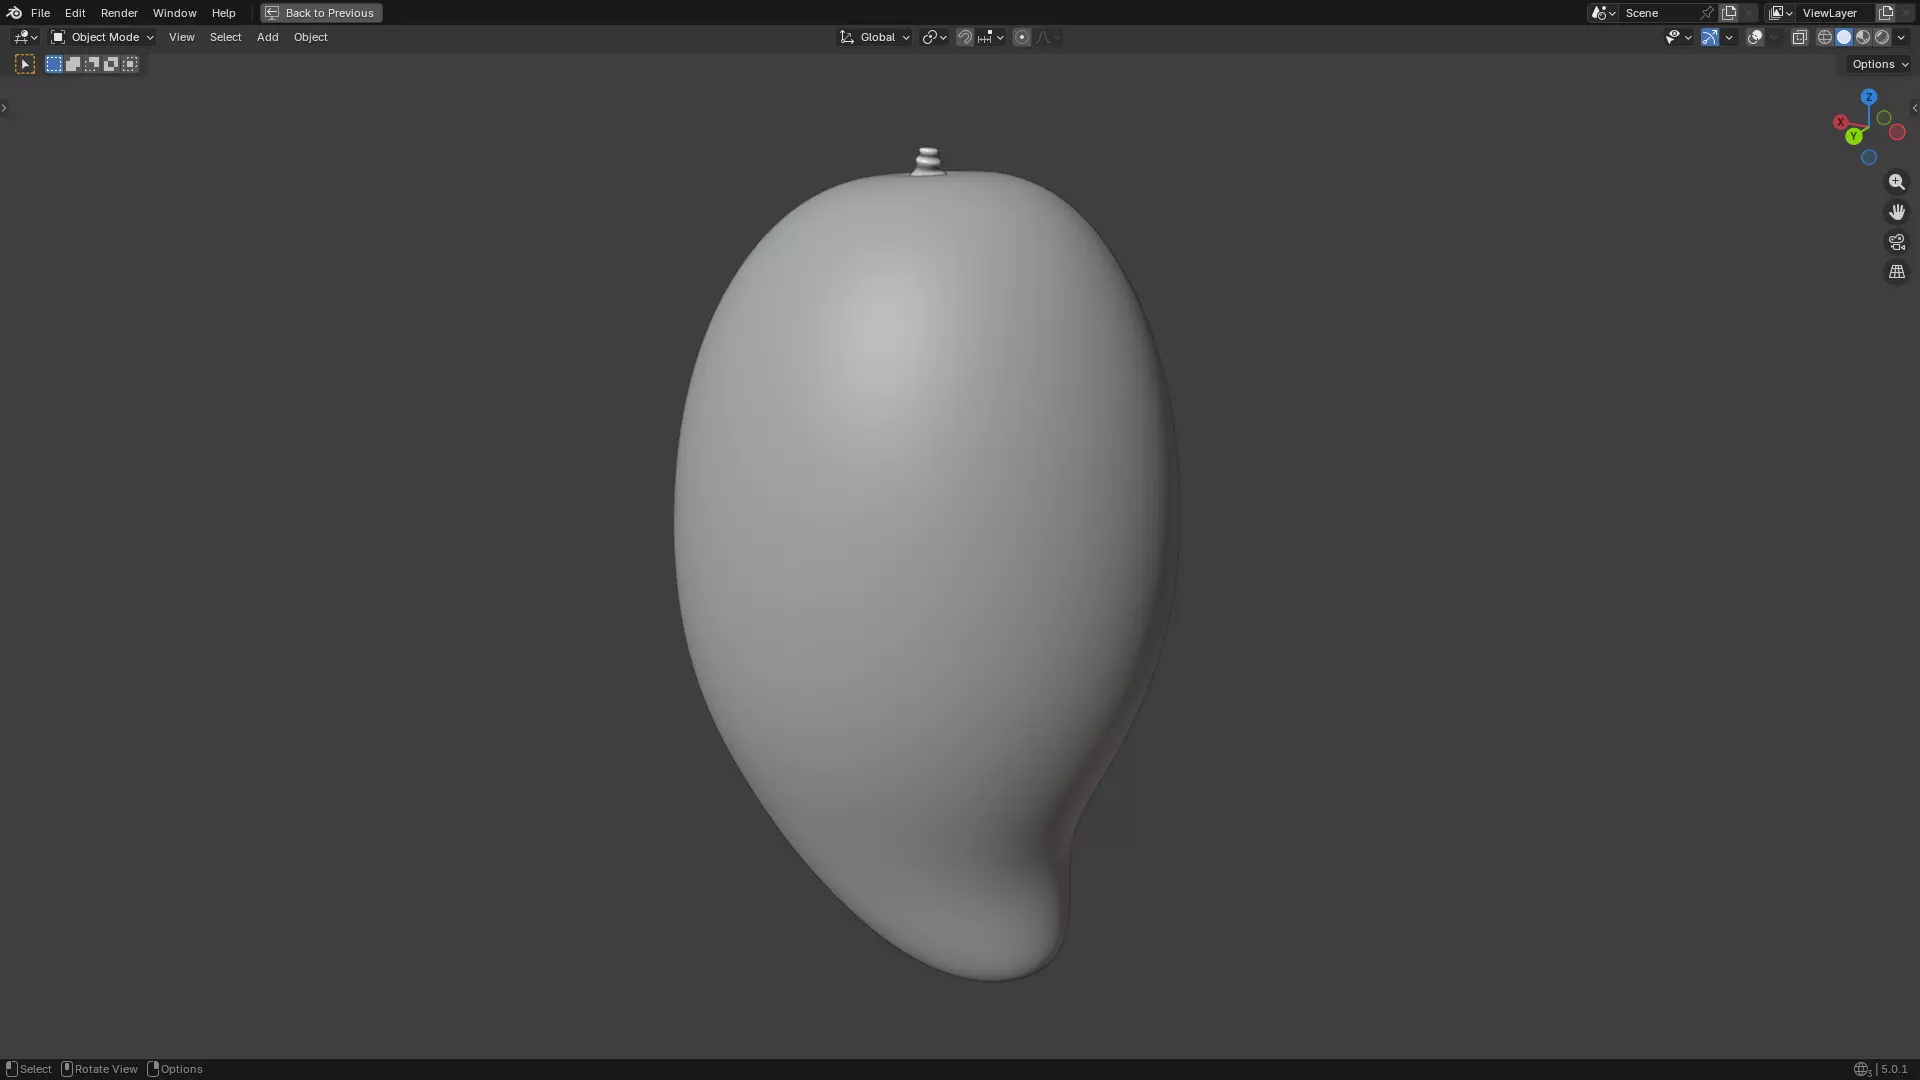Click the Y axis on navigation gizmo
The height and width of the screenshot is (1080, 1920).
tap(1854, 136)
